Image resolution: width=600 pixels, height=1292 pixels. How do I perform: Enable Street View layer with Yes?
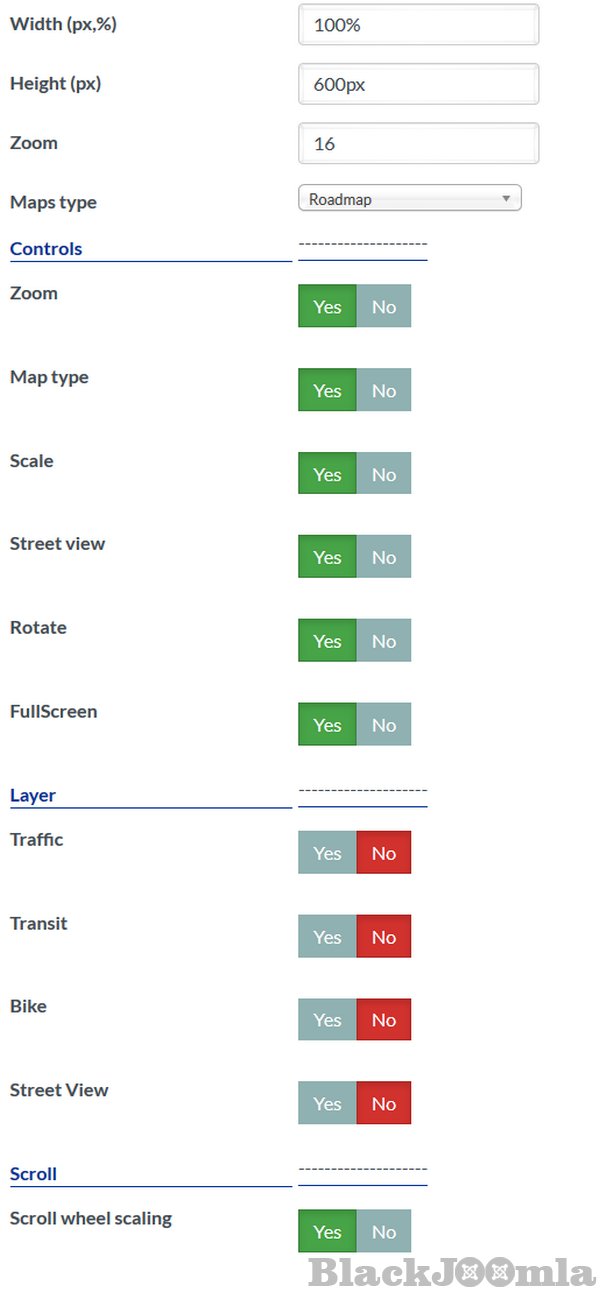(x=327, y=1104)
